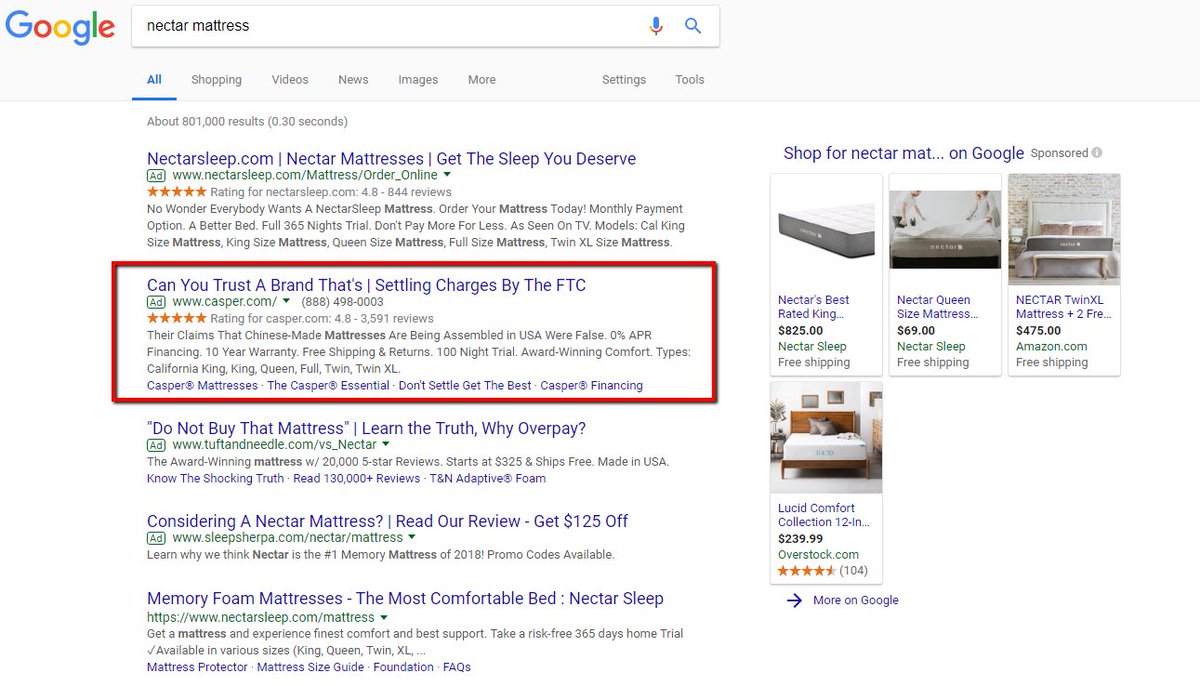Screen dimensions: 1200x686
Task: Open the Images tab
Action: [418, 80]
